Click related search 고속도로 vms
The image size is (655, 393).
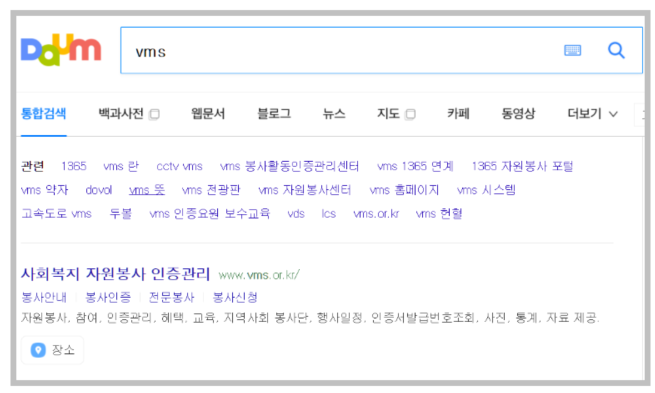tap(56, 214)
